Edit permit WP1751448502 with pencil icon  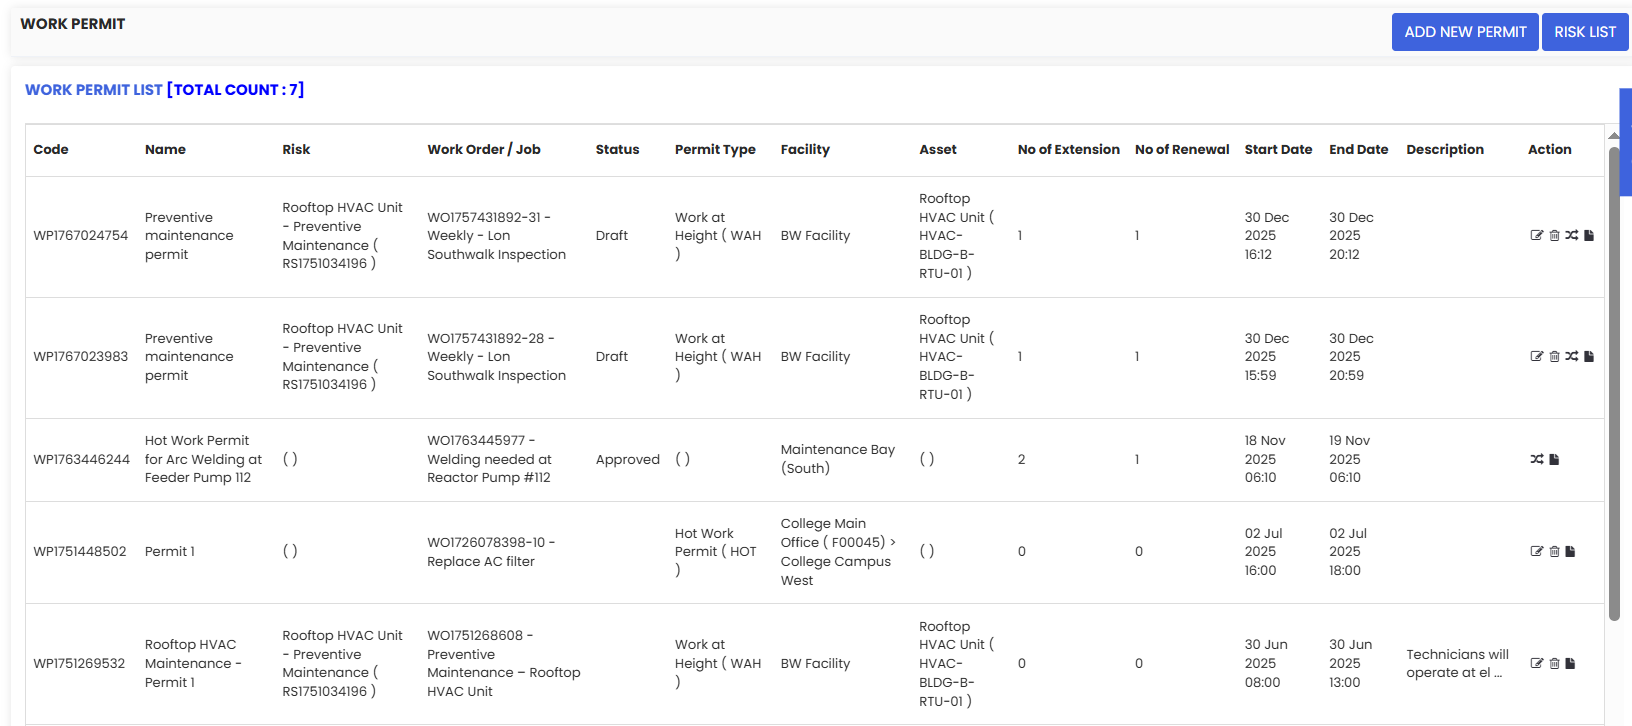pos(1537,552)
